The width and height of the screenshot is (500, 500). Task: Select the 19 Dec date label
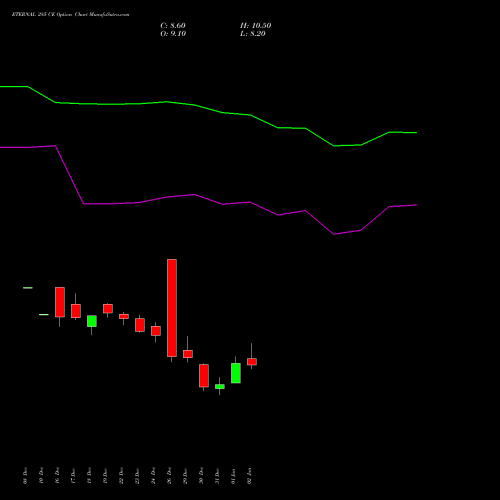click(105, 476)
